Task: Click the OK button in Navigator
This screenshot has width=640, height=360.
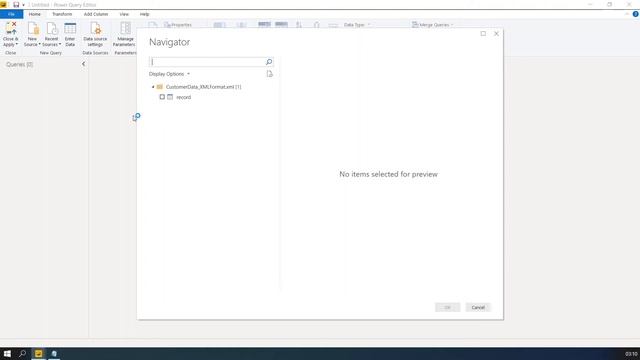Action: click(x=447, y=307)
